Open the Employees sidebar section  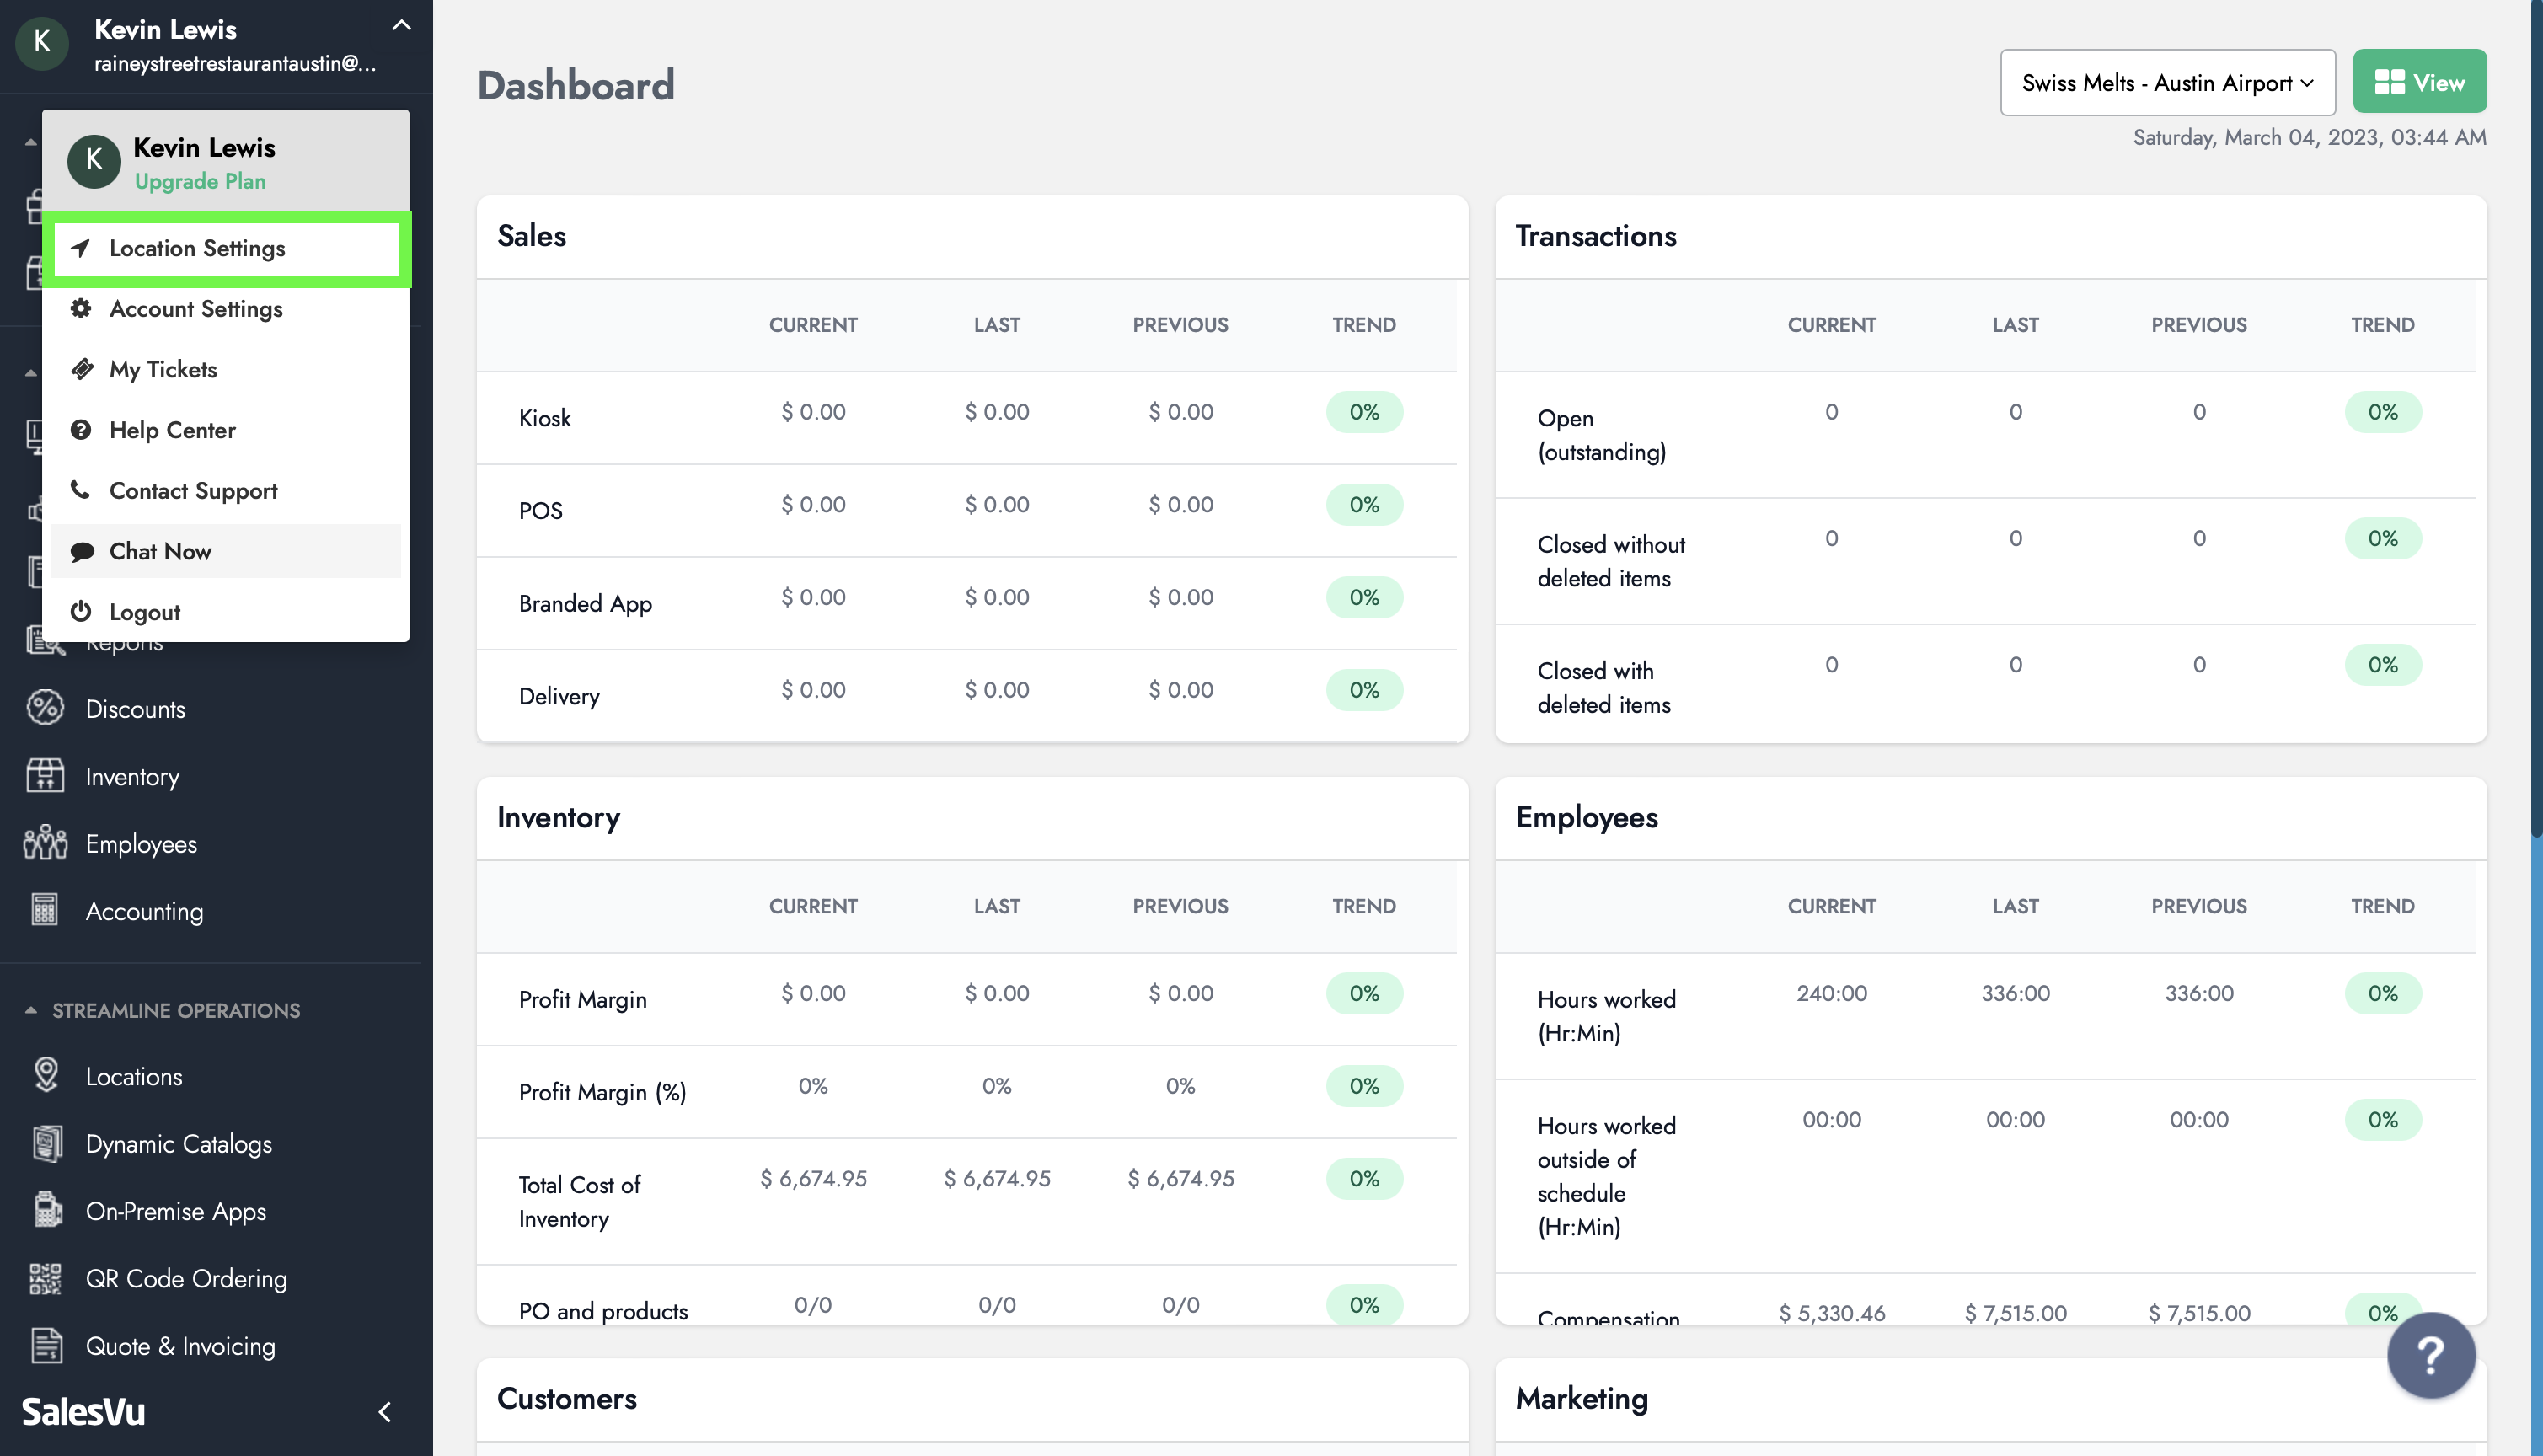[x=141, y=844]
